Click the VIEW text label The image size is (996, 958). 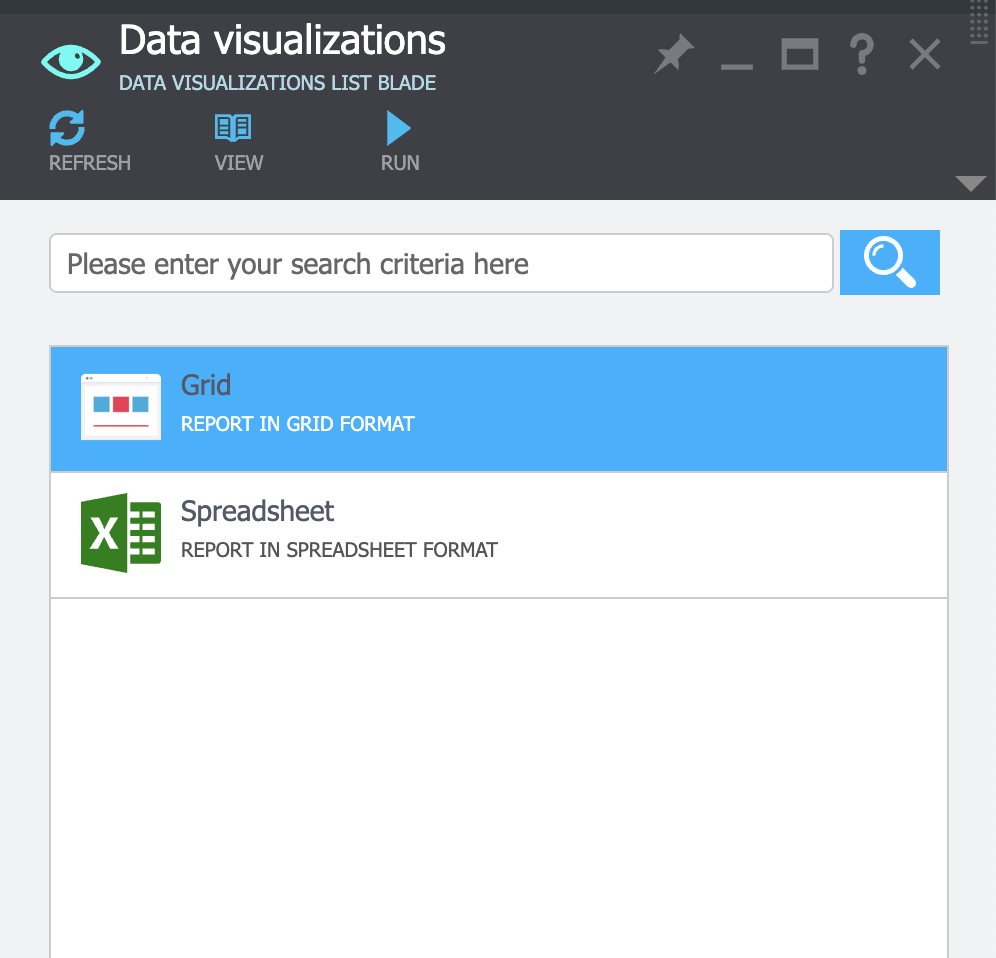239,163
